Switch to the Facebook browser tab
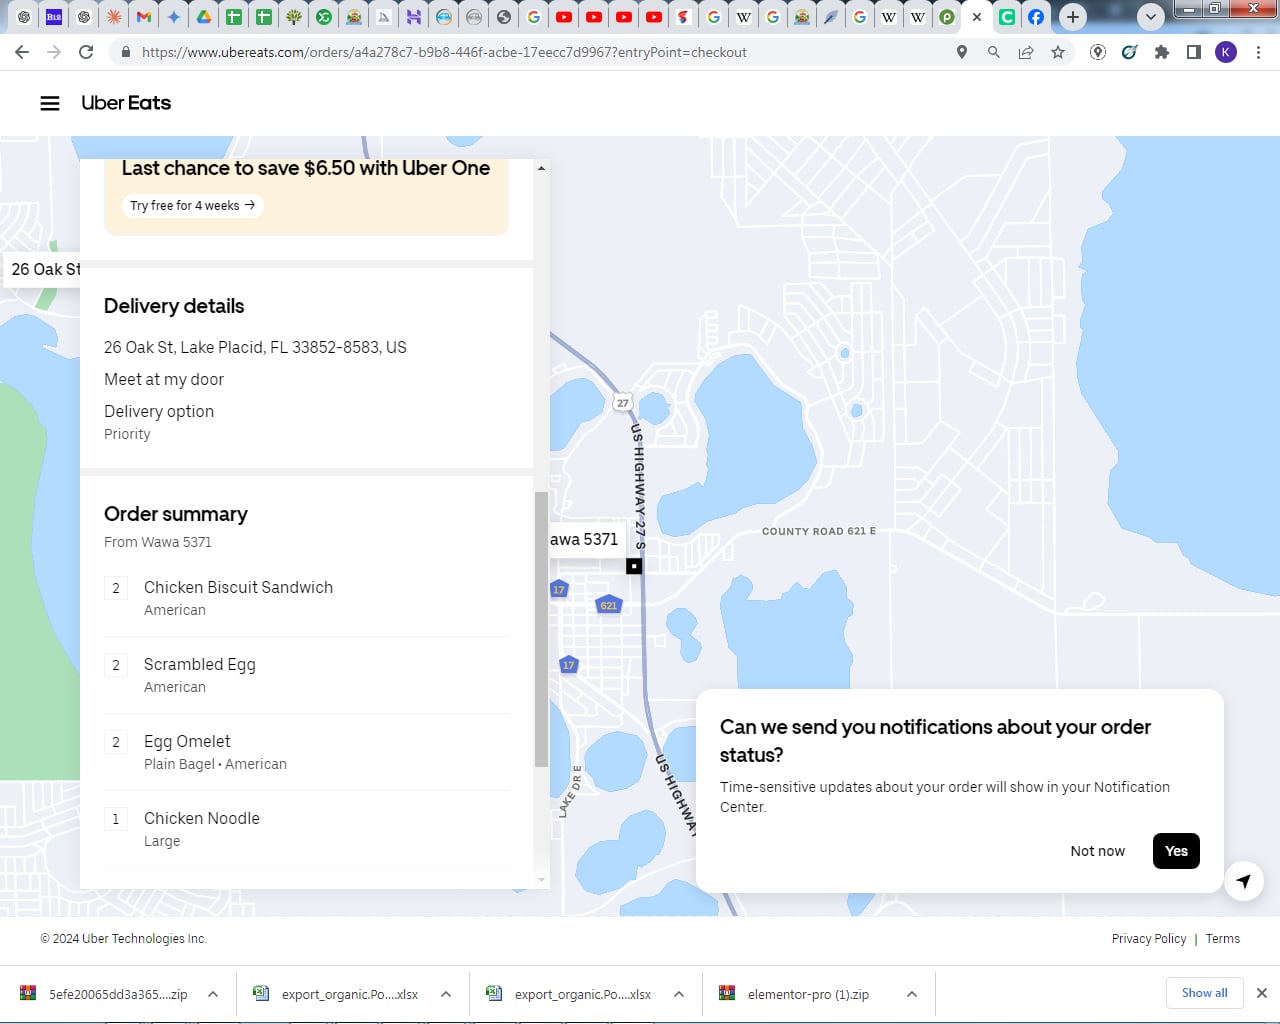Viewport: 1280px width, 1024px height. [1036, 17]
